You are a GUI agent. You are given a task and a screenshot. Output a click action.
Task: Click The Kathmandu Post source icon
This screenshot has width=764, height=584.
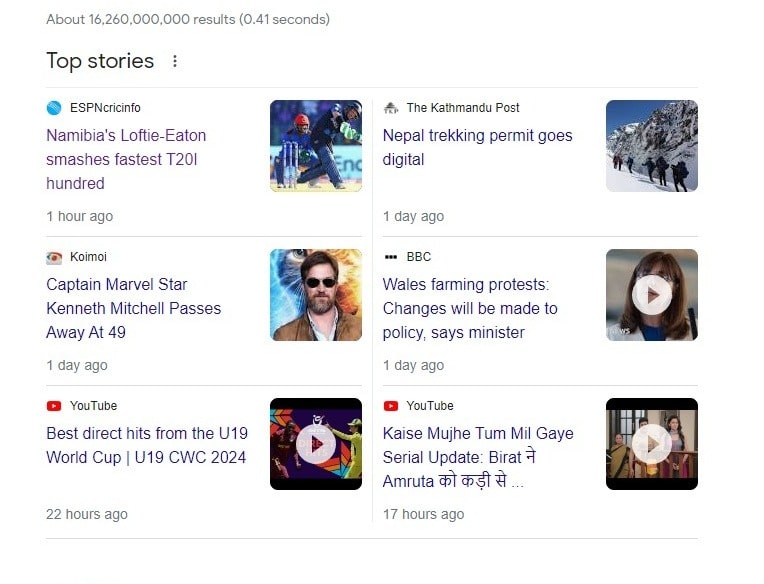click(x=391, y=108)
